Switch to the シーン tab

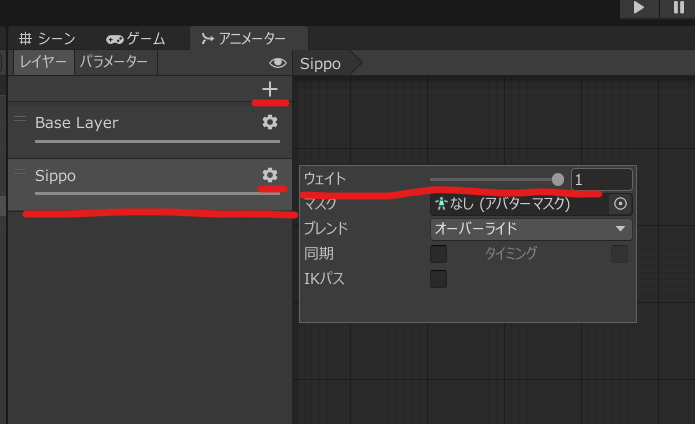(49, 38)
